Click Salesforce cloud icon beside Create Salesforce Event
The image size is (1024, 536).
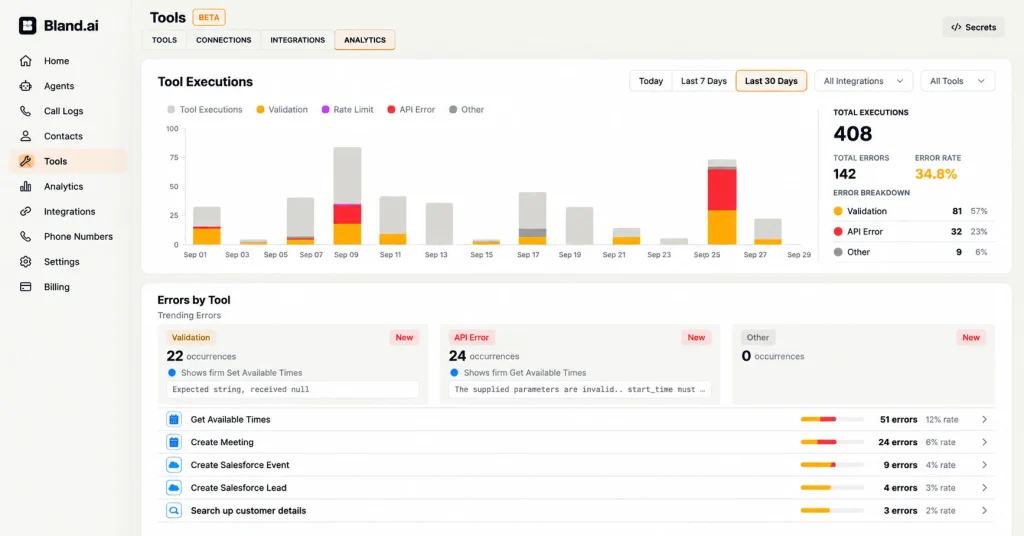(174, 465)
